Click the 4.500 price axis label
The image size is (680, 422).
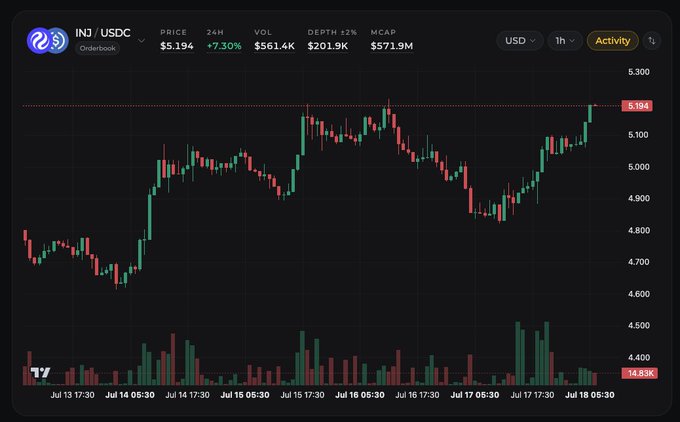(638, 326)
